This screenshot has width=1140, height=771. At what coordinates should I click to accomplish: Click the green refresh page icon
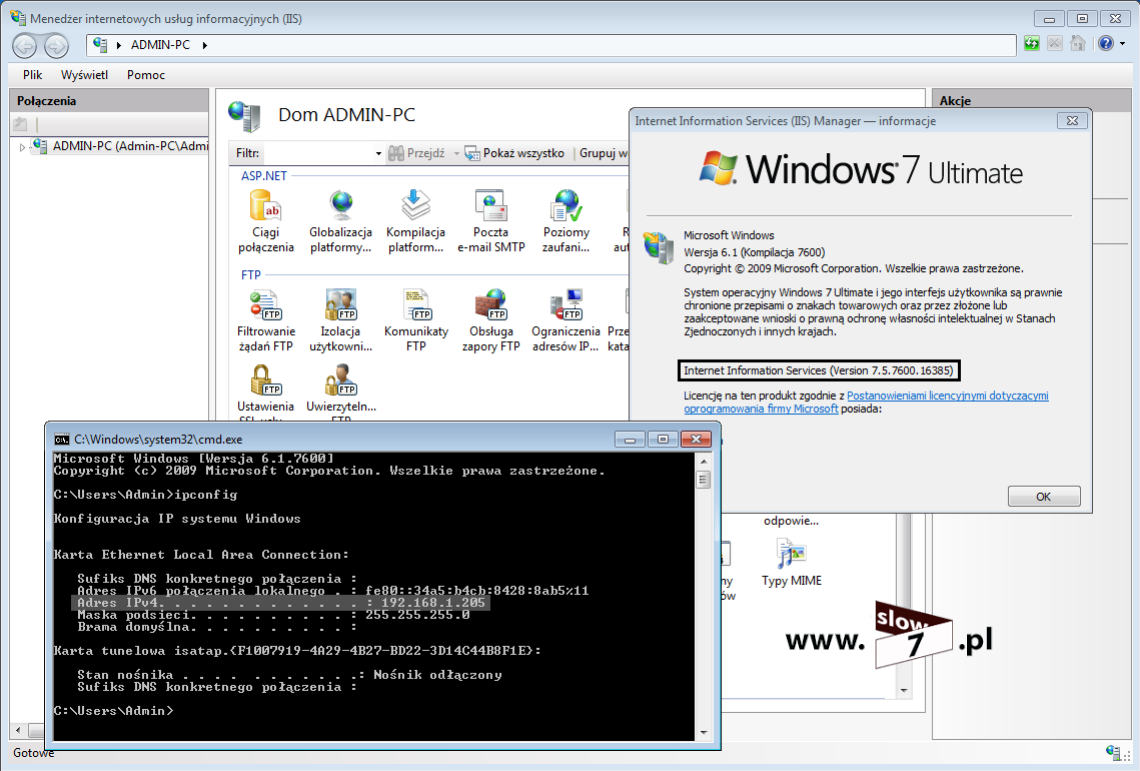click(1032, 44)
